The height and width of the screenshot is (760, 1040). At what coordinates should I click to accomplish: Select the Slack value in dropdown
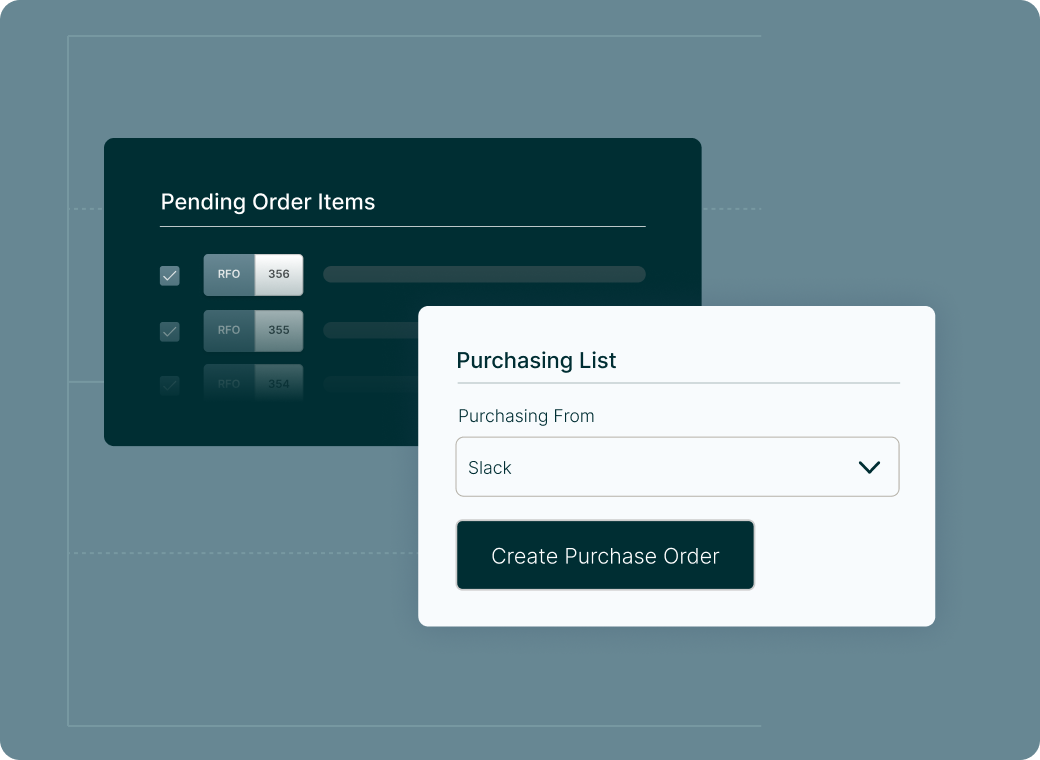click(489, 468)
